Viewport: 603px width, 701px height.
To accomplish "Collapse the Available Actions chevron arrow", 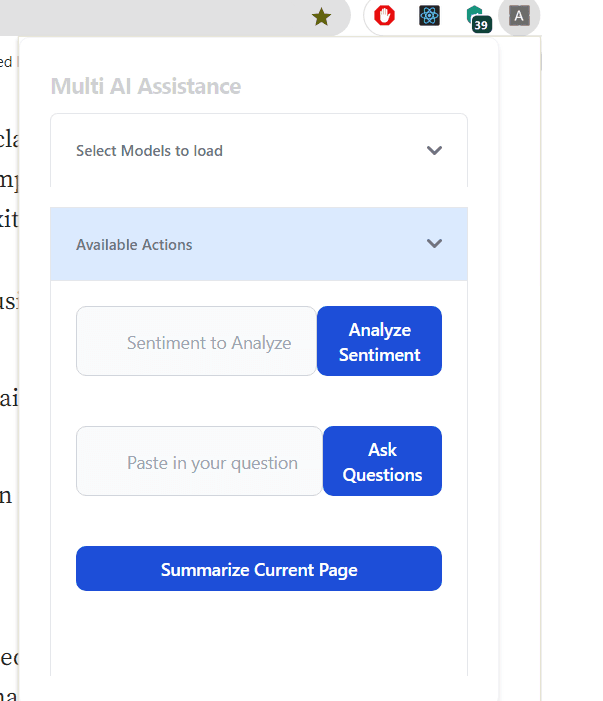I will pyautogui.click(x=434, y=244).
